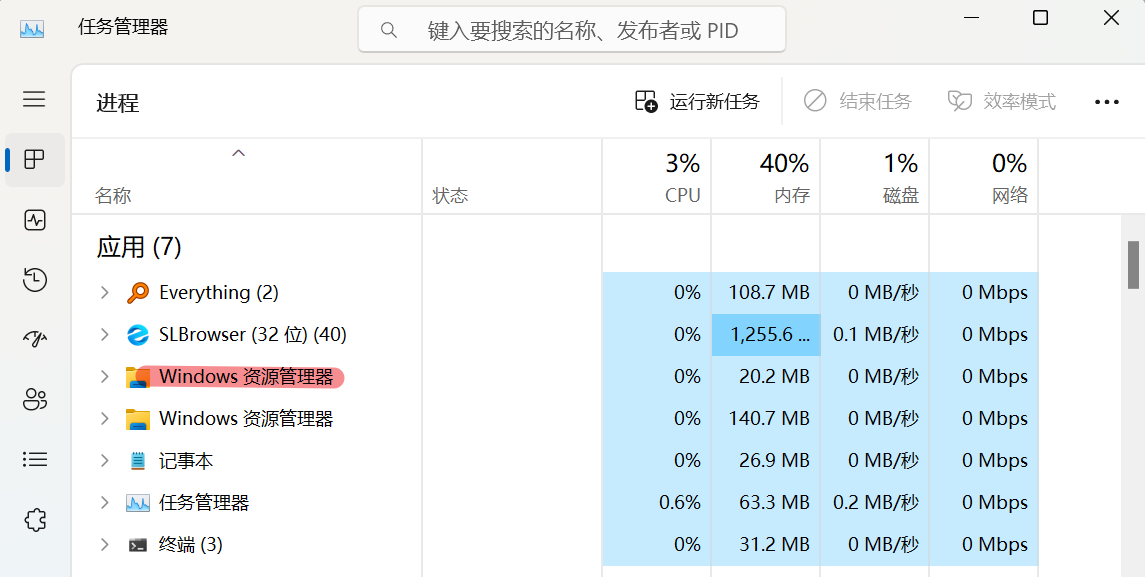Expand the 记事本 process row

click(104, 461)
